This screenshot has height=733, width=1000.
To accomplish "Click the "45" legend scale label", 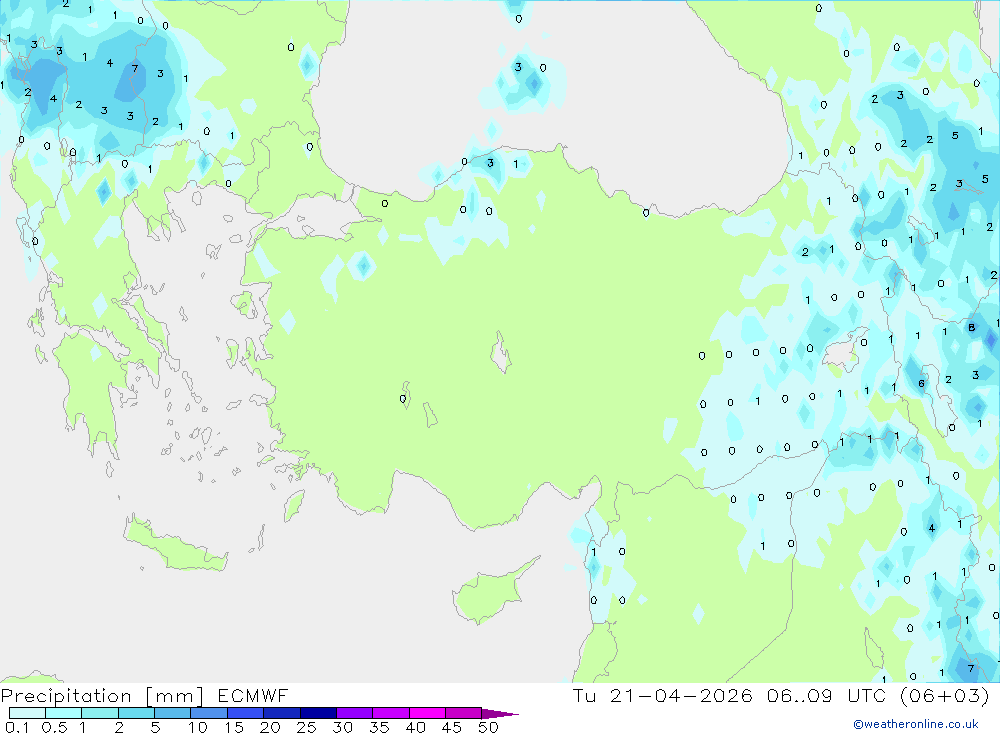I will [x=452, y=727].
